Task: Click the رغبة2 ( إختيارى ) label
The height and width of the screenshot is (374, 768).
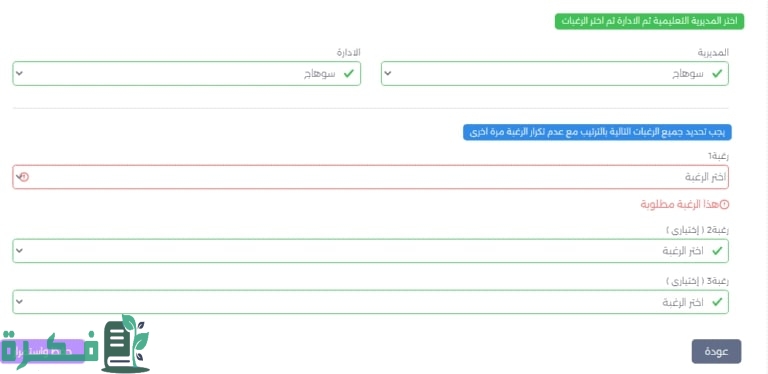Action: pyautogui.click(x=698, y=230)
